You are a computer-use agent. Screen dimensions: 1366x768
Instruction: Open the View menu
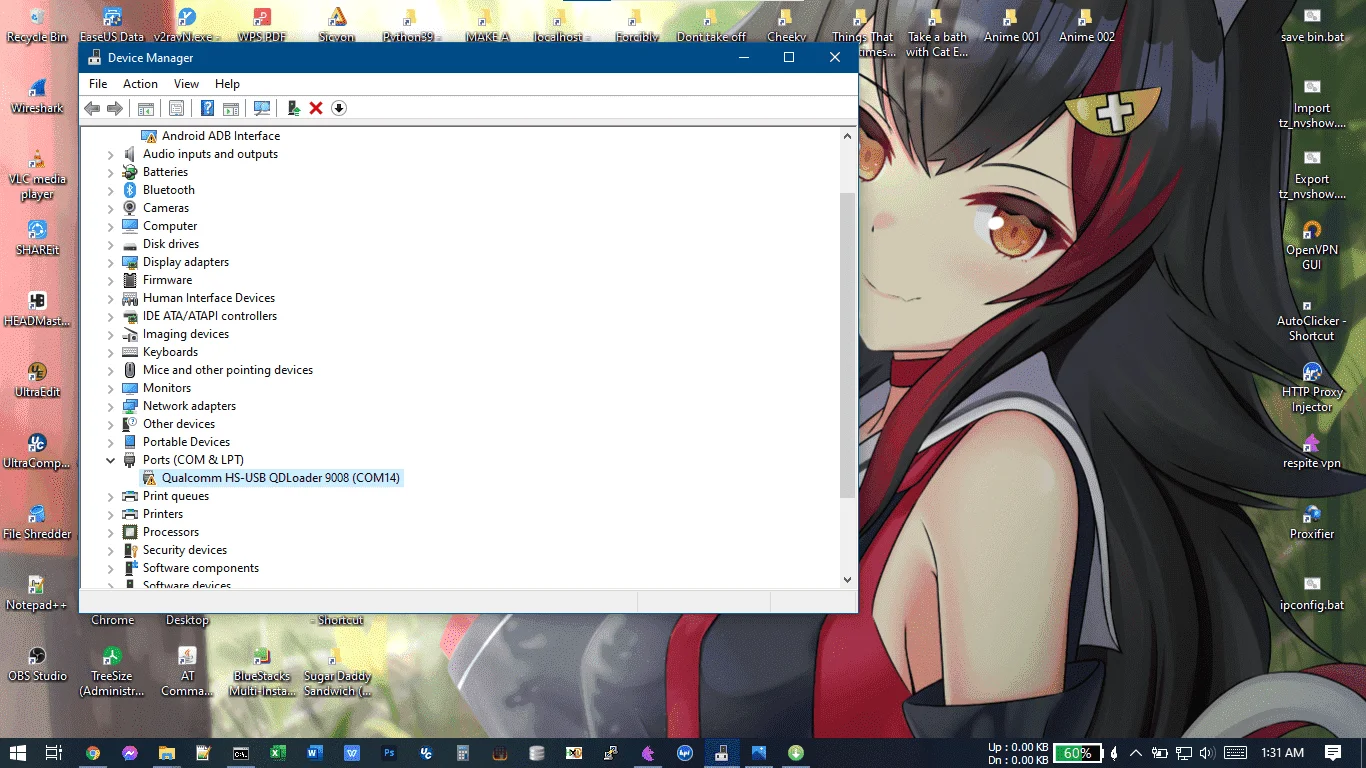(x=186, y=84)
